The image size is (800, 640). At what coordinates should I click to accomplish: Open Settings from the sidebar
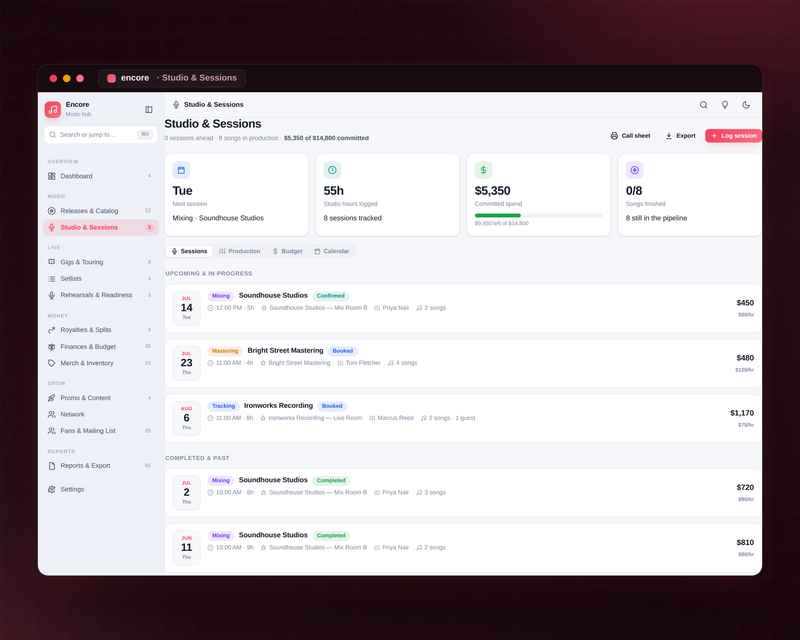101,489
